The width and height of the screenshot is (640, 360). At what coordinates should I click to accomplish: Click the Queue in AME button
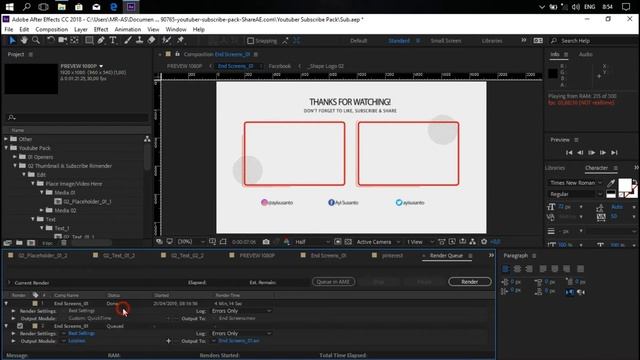point(333,282)
